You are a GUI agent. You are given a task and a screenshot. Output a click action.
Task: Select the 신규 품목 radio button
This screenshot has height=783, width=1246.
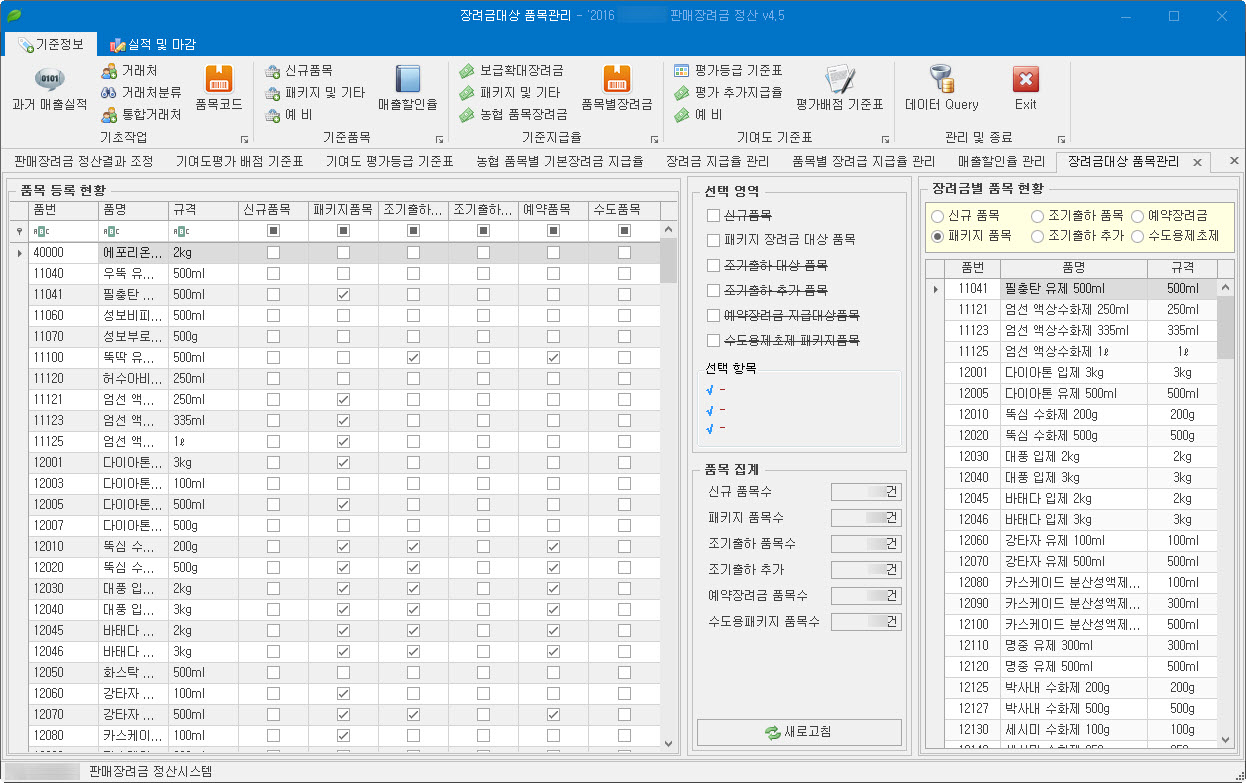[x=937, y=216]
